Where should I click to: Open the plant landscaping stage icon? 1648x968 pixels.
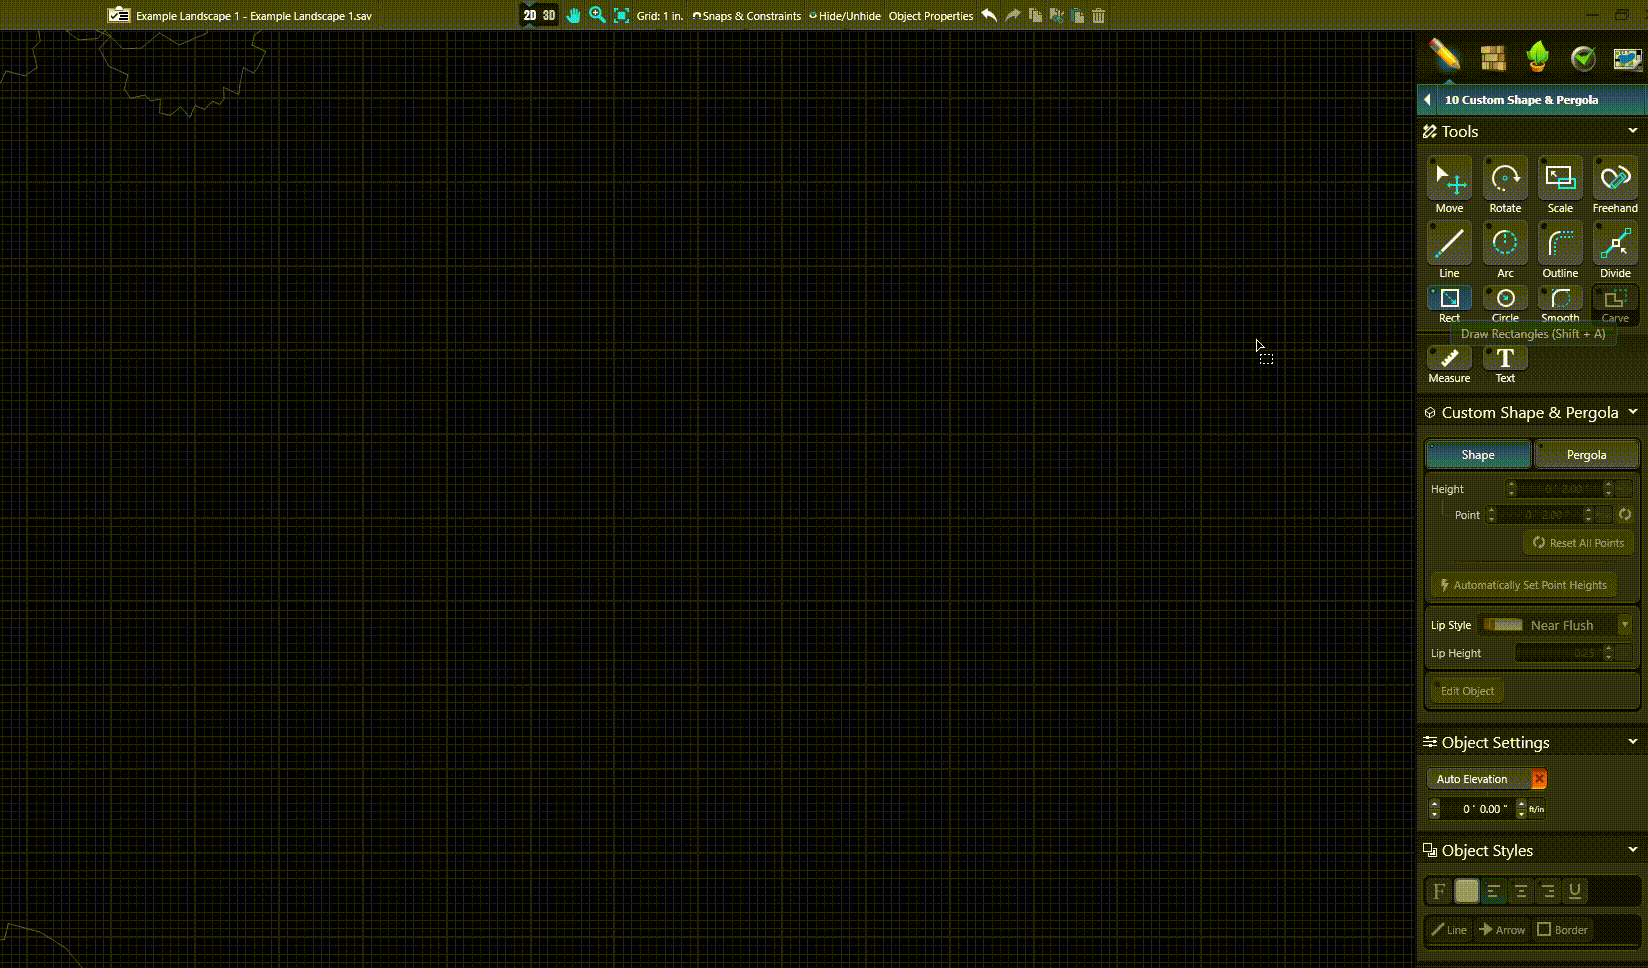pos(1538,57)
